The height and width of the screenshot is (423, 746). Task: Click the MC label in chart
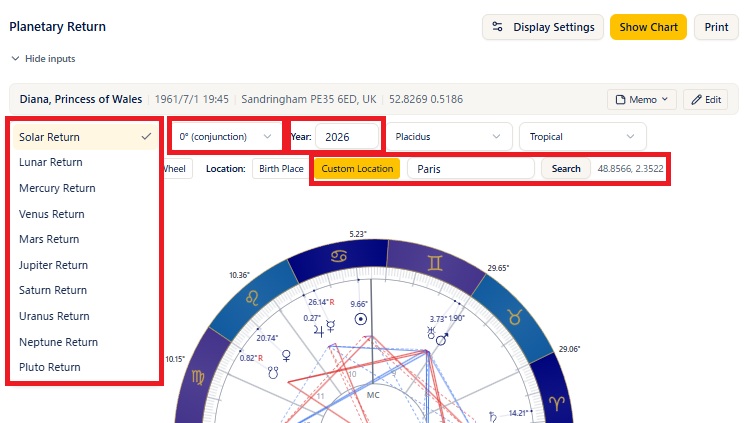[x=373, y=395]
